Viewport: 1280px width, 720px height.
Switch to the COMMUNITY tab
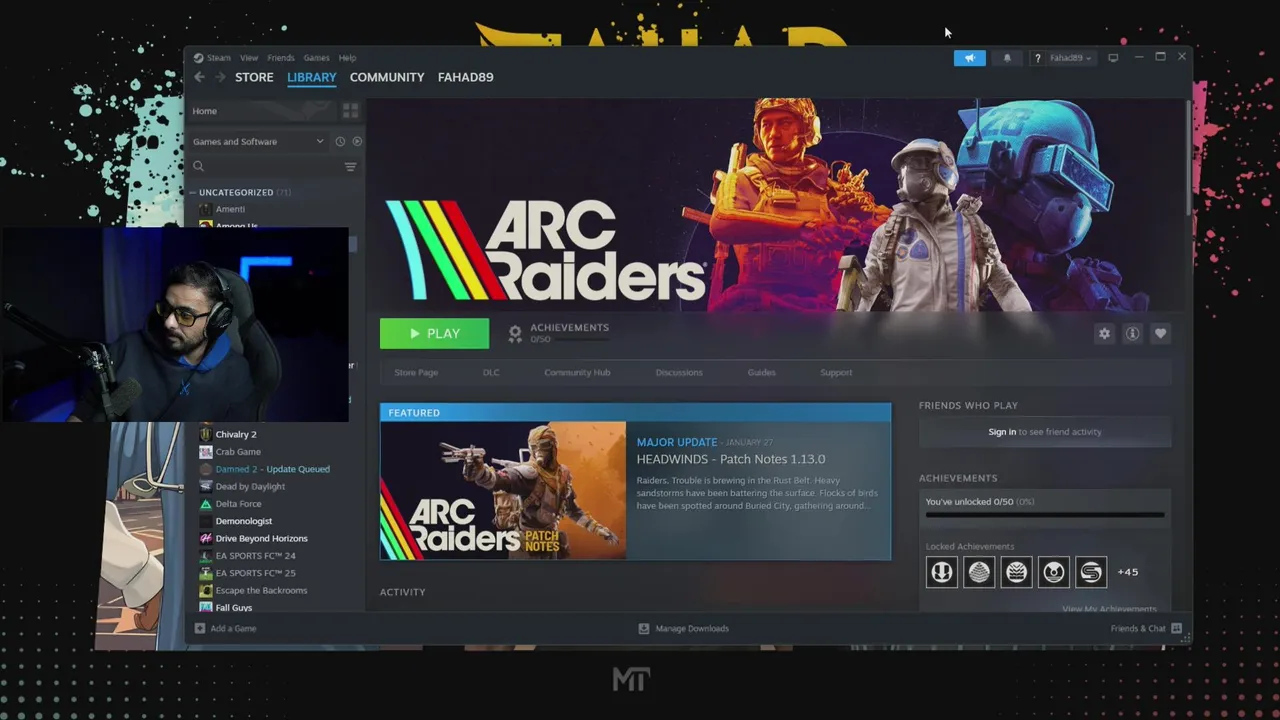tap(387, 77)
